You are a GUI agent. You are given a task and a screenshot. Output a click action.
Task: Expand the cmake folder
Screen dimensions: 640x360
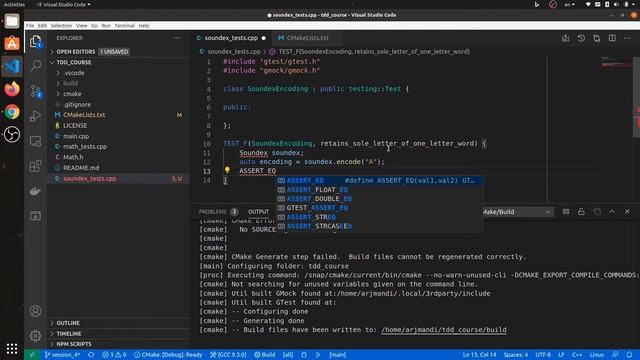[x=118, y=94]
